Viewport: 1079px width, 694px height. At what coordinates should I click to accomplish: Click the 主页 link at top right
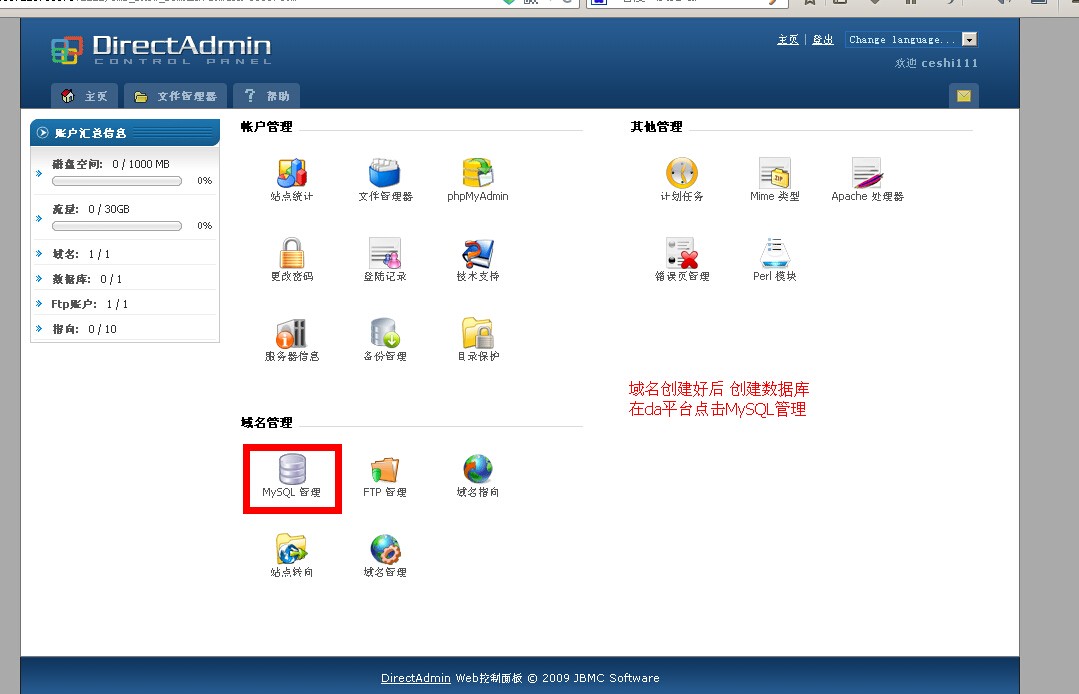788,39
